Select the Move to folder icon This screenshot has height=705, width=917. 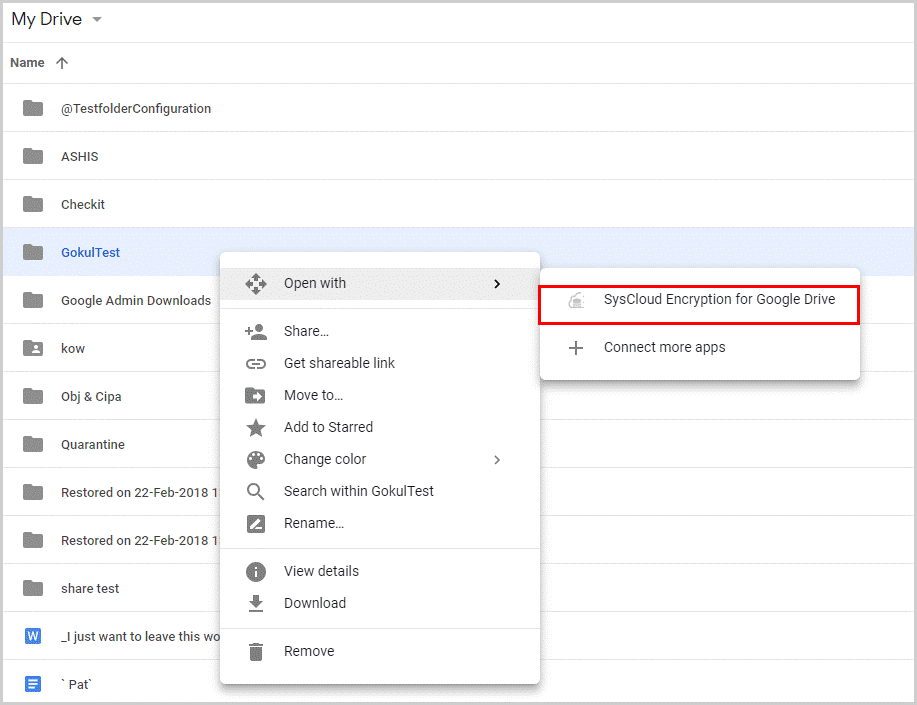tap(257, 395)
